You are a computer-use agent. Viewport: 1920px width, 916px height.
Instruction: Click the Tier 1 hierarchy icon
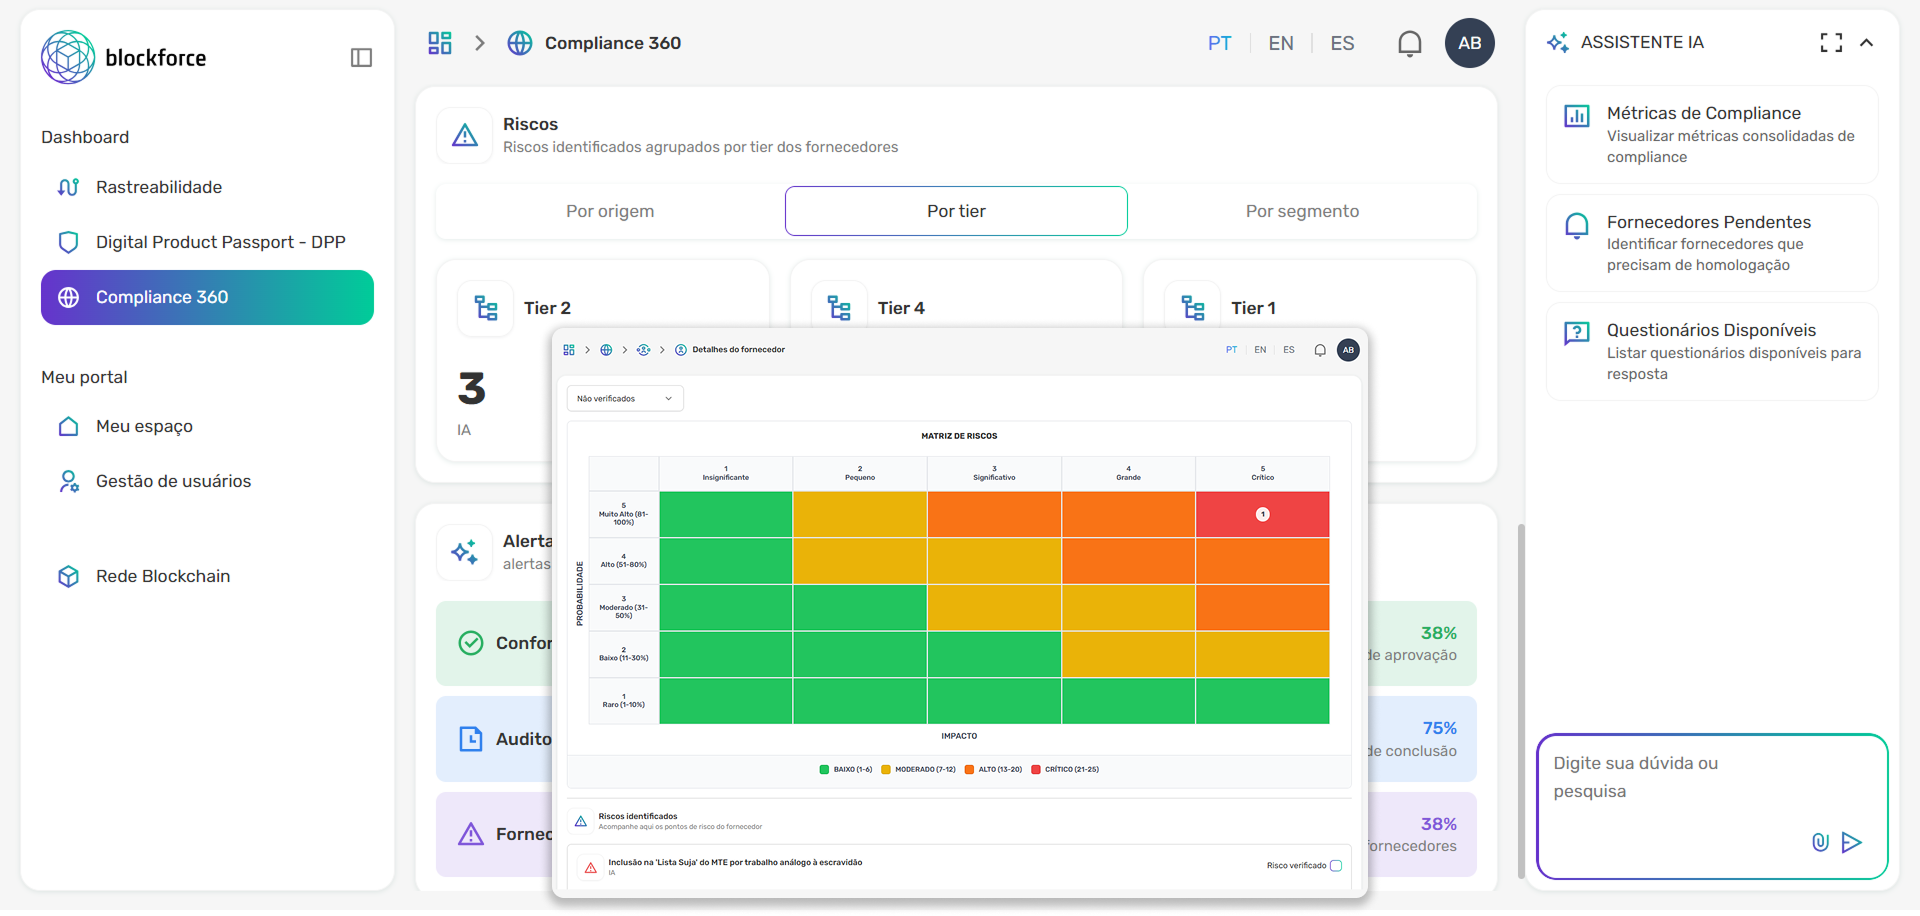[1193, 308]
